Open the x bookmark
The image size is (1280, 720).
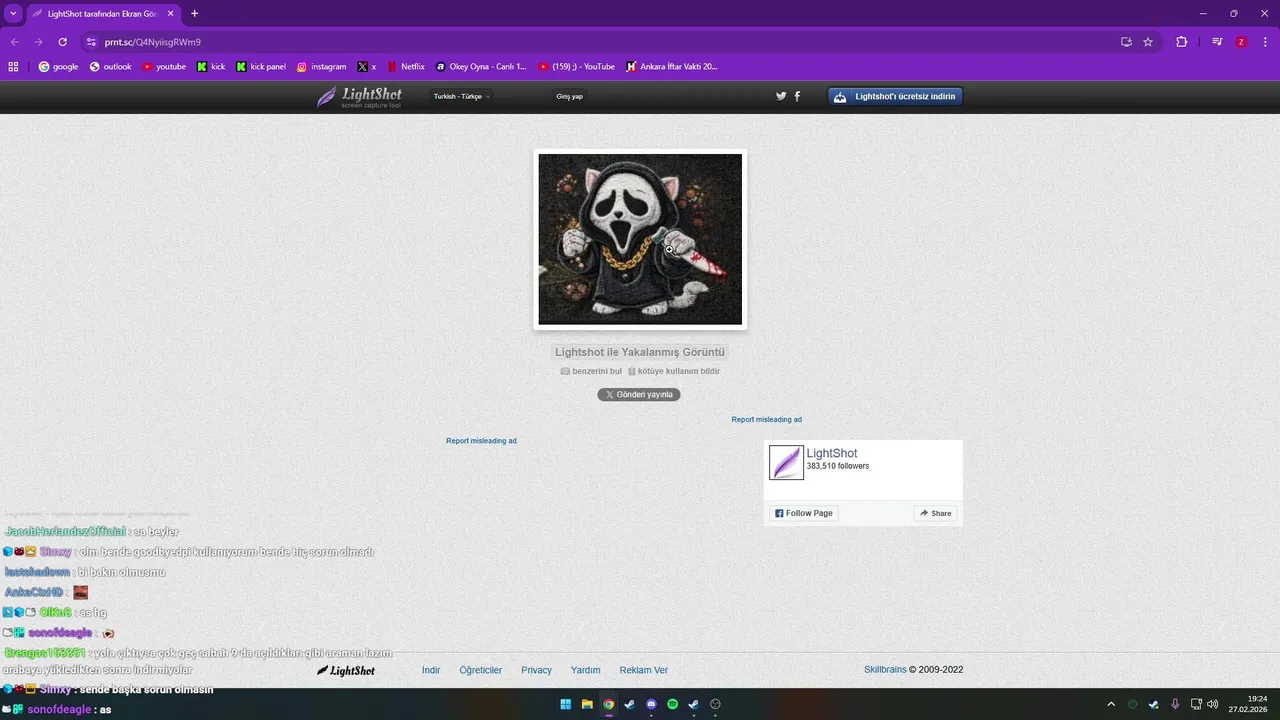click(x=367, y=67)
